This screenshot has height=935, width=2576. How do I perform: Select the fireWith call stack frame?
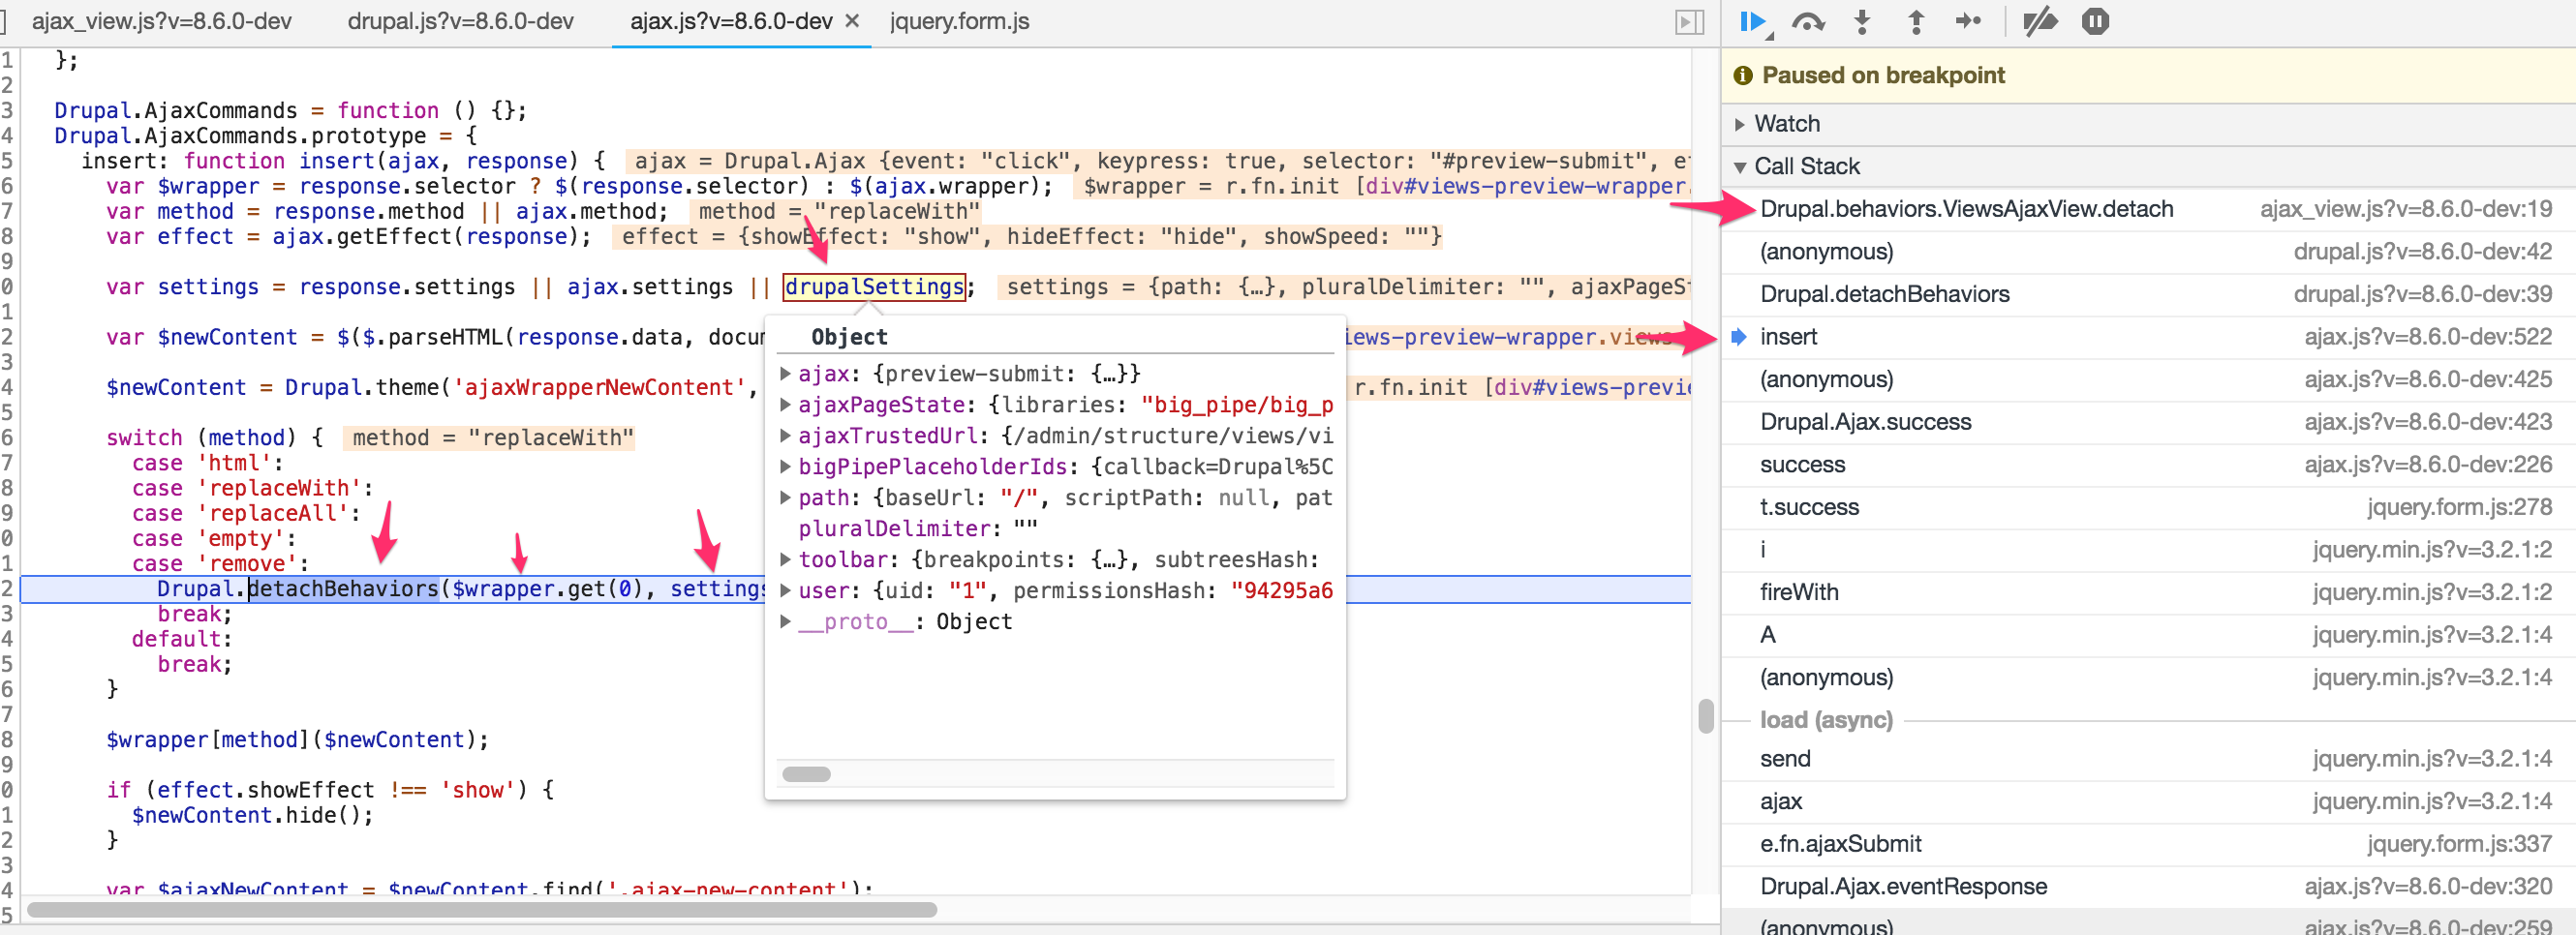coord(1799,592)
